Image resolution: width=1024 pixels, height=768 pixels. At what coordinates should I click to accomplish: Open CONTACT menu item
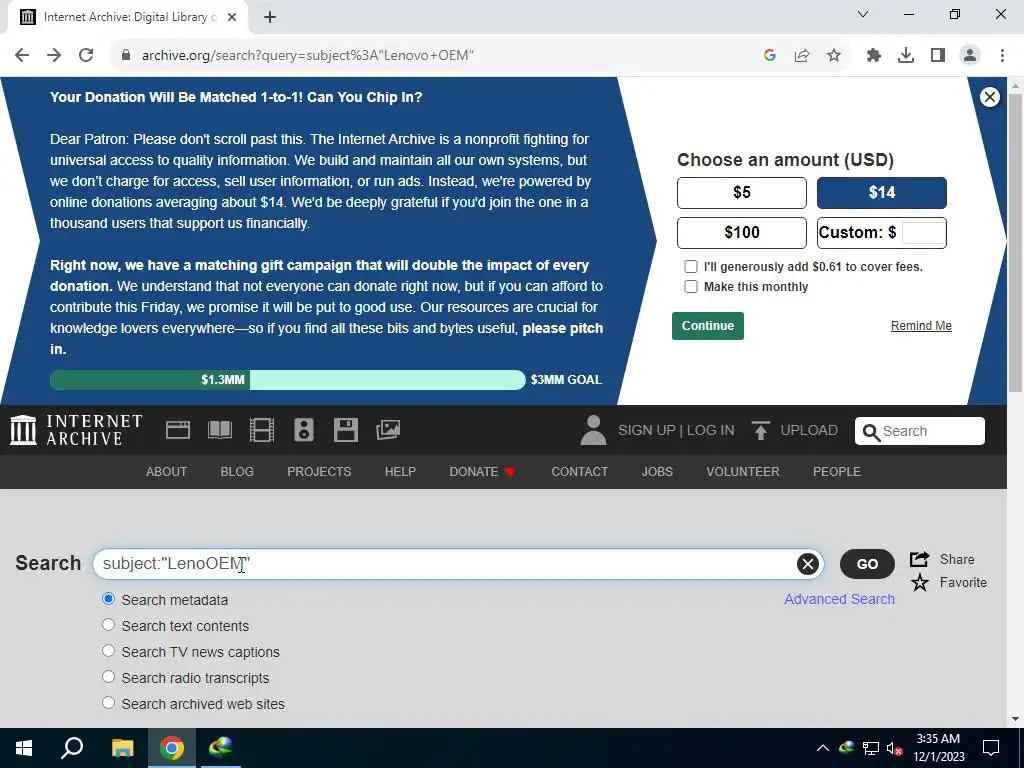tap(580, 472)
